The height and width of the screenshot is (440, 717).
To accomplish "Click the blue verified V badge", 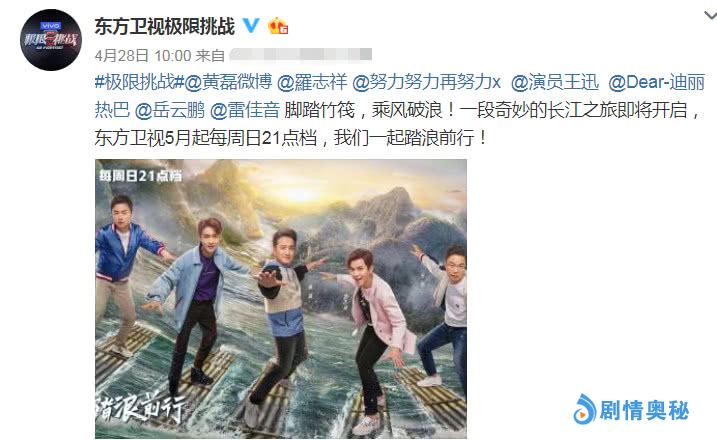I will coord(251,26).
